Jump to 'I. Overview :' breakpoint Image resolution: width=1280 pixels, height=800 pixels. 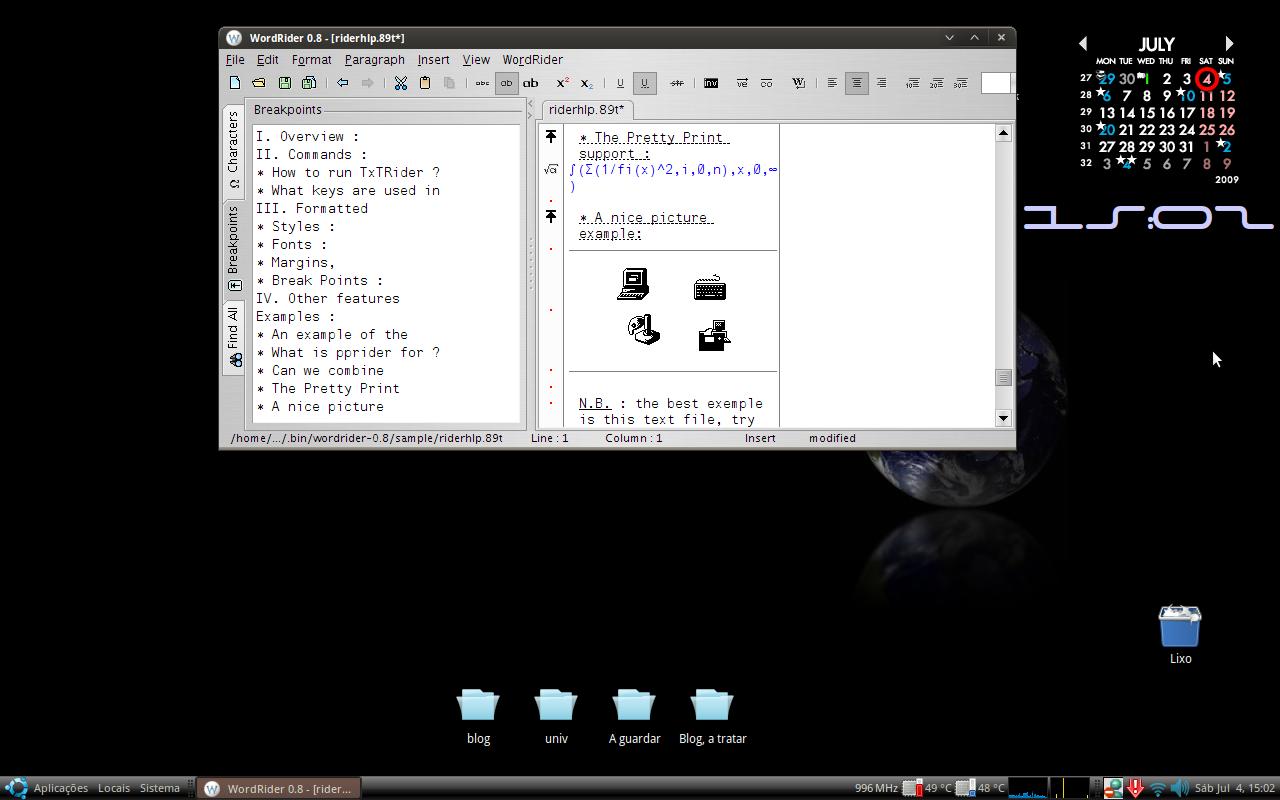coord(307,136)
